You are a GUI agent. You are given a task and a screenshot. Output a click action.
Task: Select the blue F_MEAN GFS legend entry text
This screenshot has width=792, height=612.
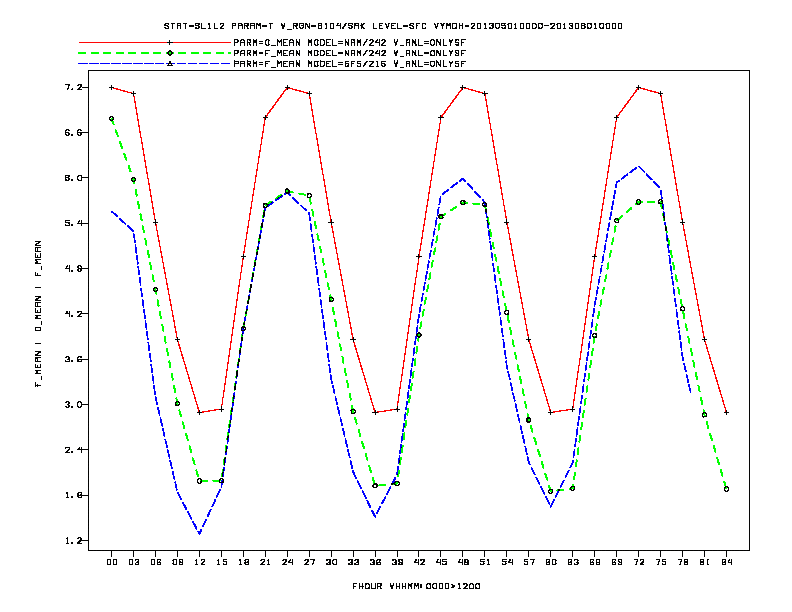click(350, 64)
